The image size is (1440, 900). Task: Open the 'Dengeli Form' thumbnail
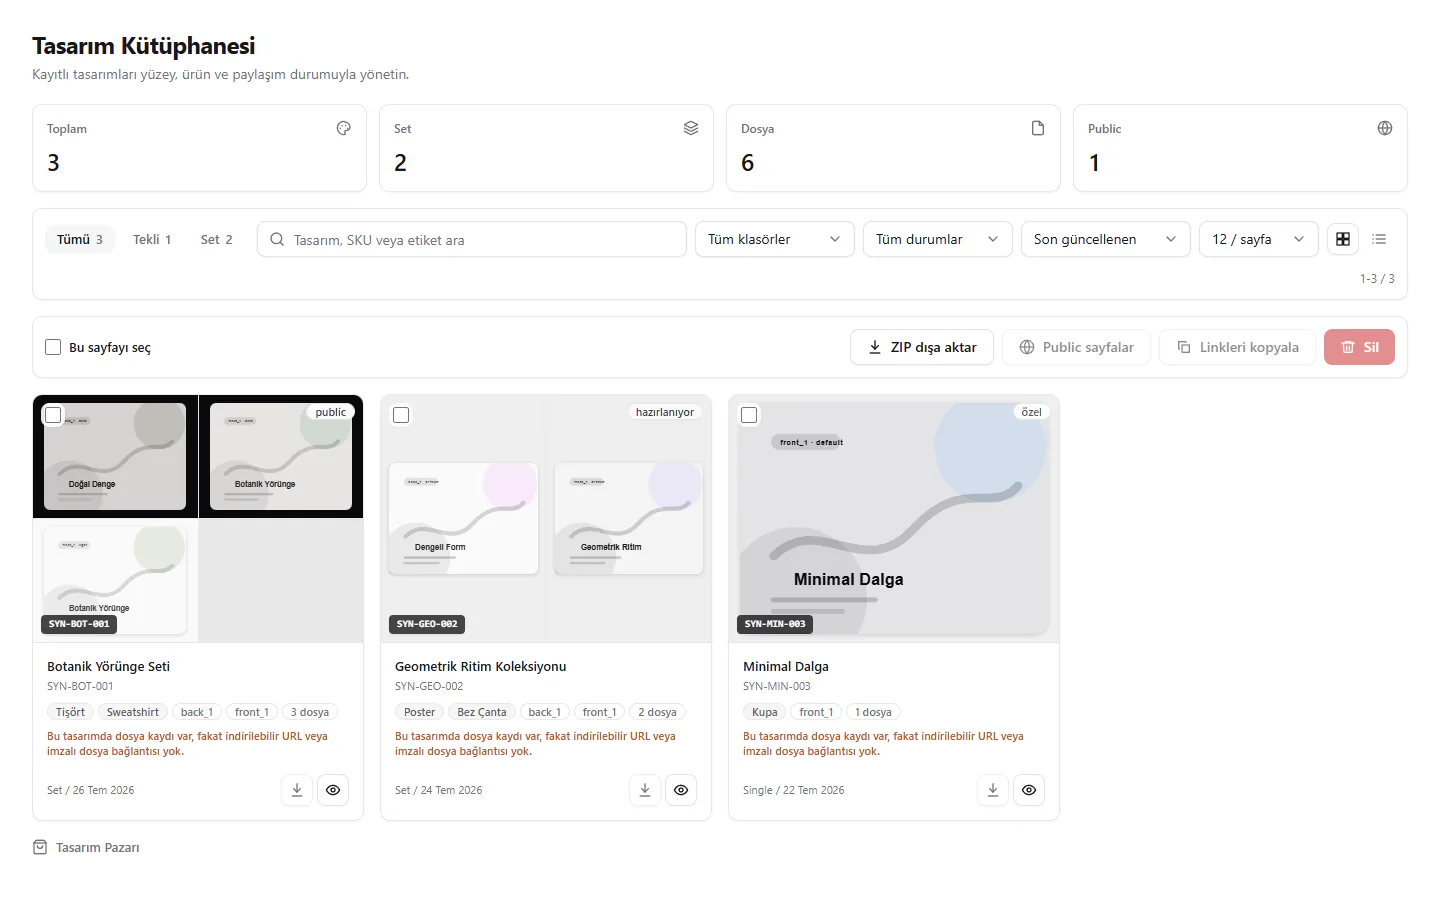click(x=463, y=518)
